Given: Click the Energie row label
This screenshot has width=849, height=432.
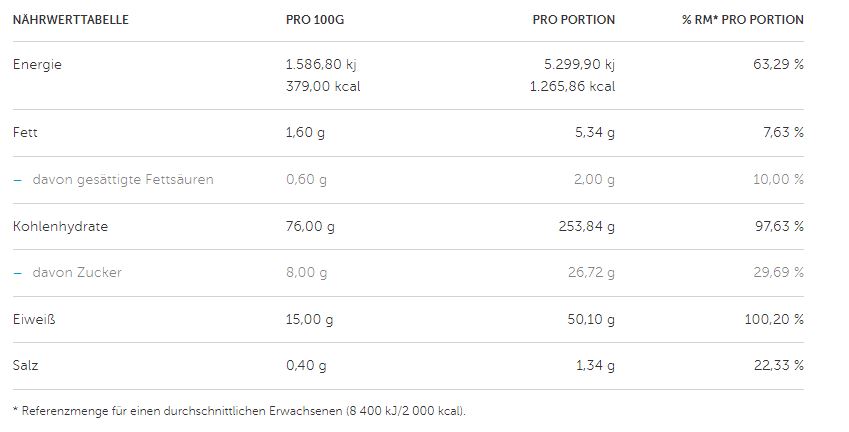Looking at the screenshot, I should 37,65.
